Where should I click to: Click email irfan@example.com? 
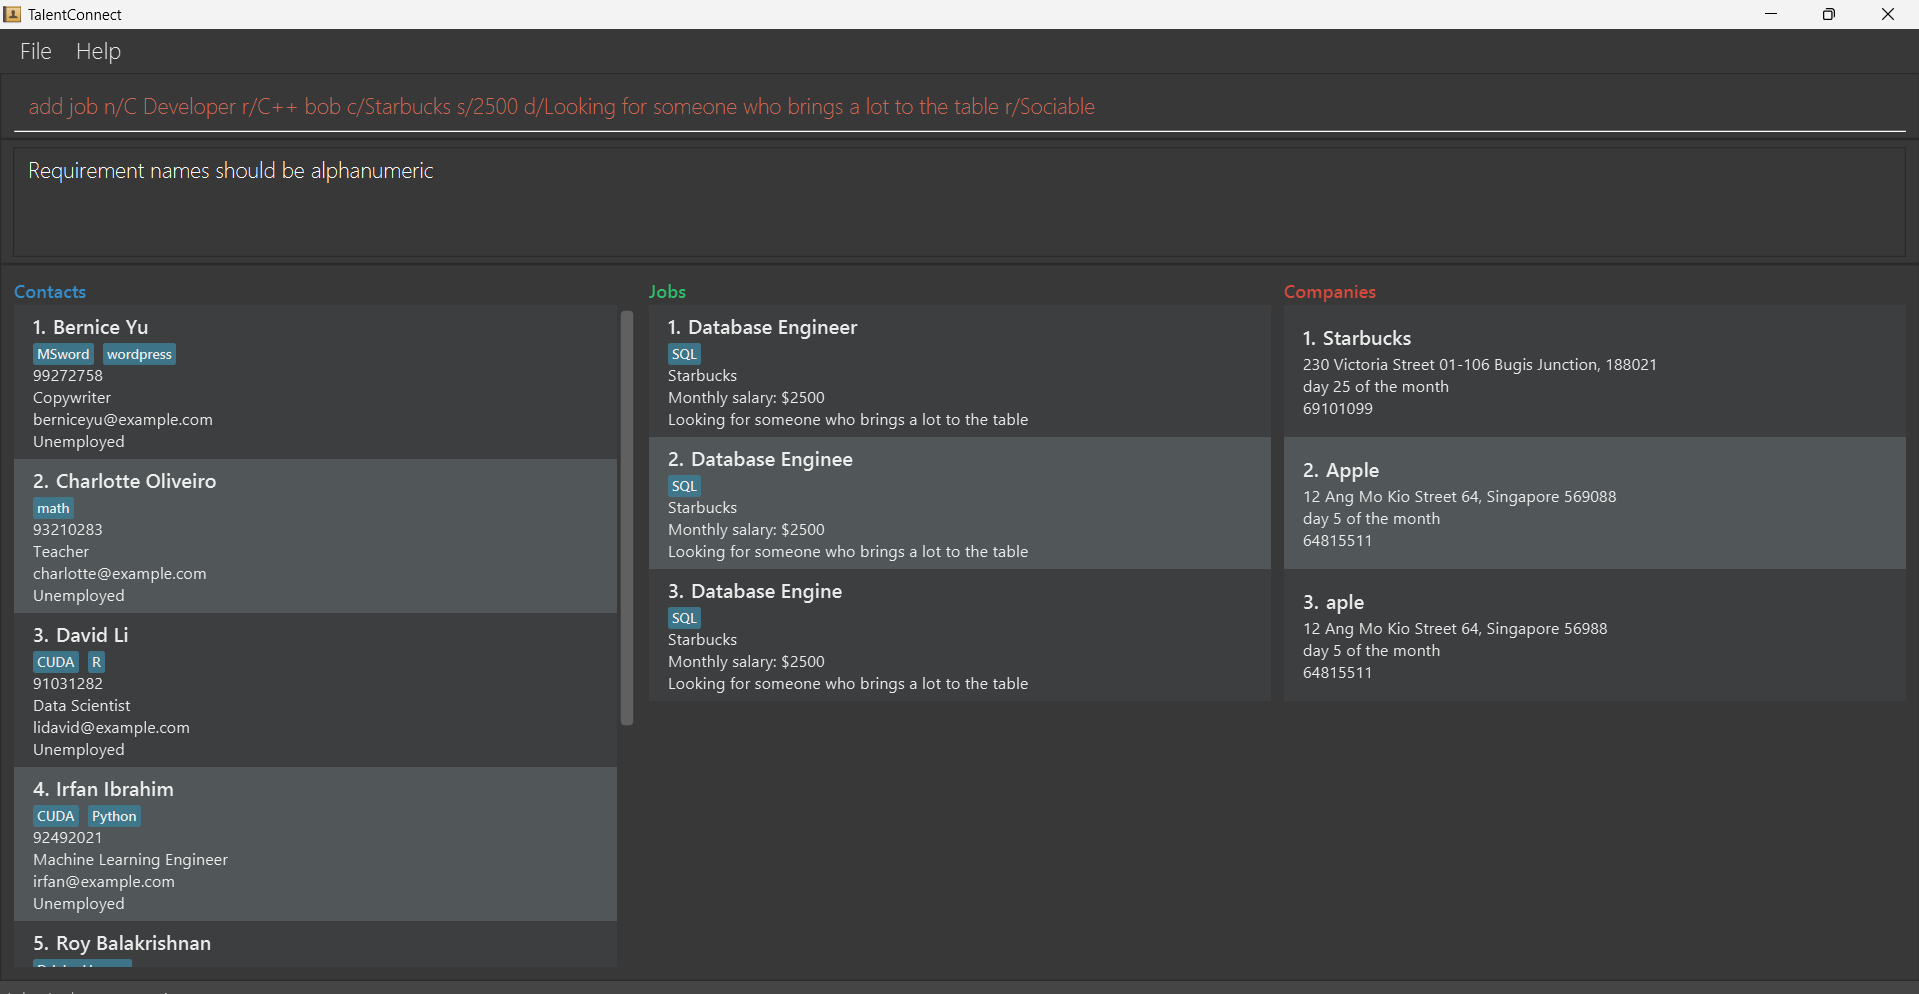(x=104, y=882)
